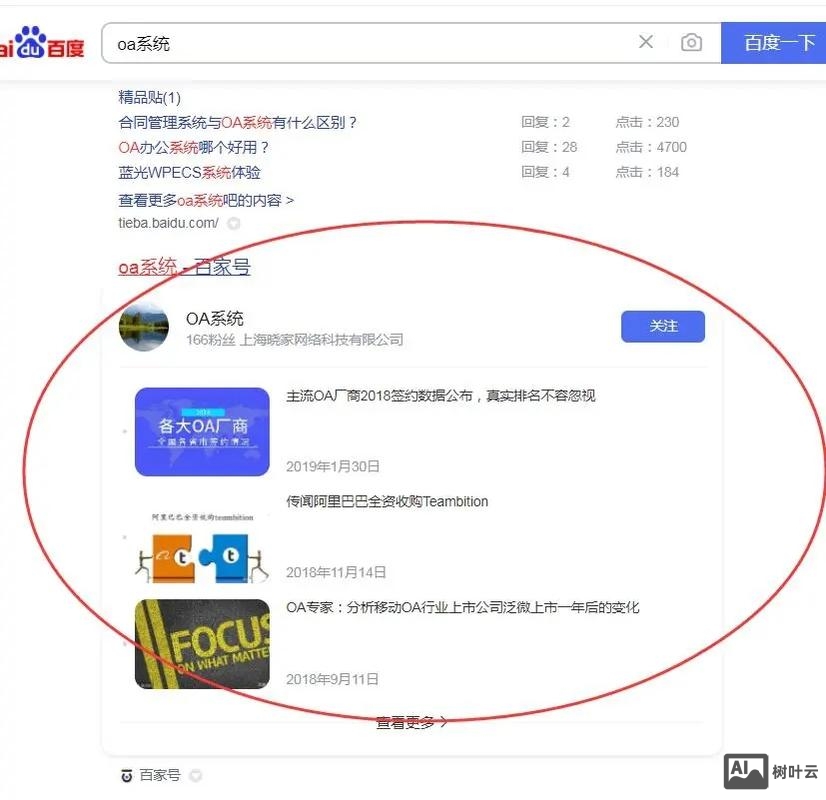Screen dimensions: 826x800
Task: Click the '各大OA厂商' article thumbnail
Action: click(201, 430)
